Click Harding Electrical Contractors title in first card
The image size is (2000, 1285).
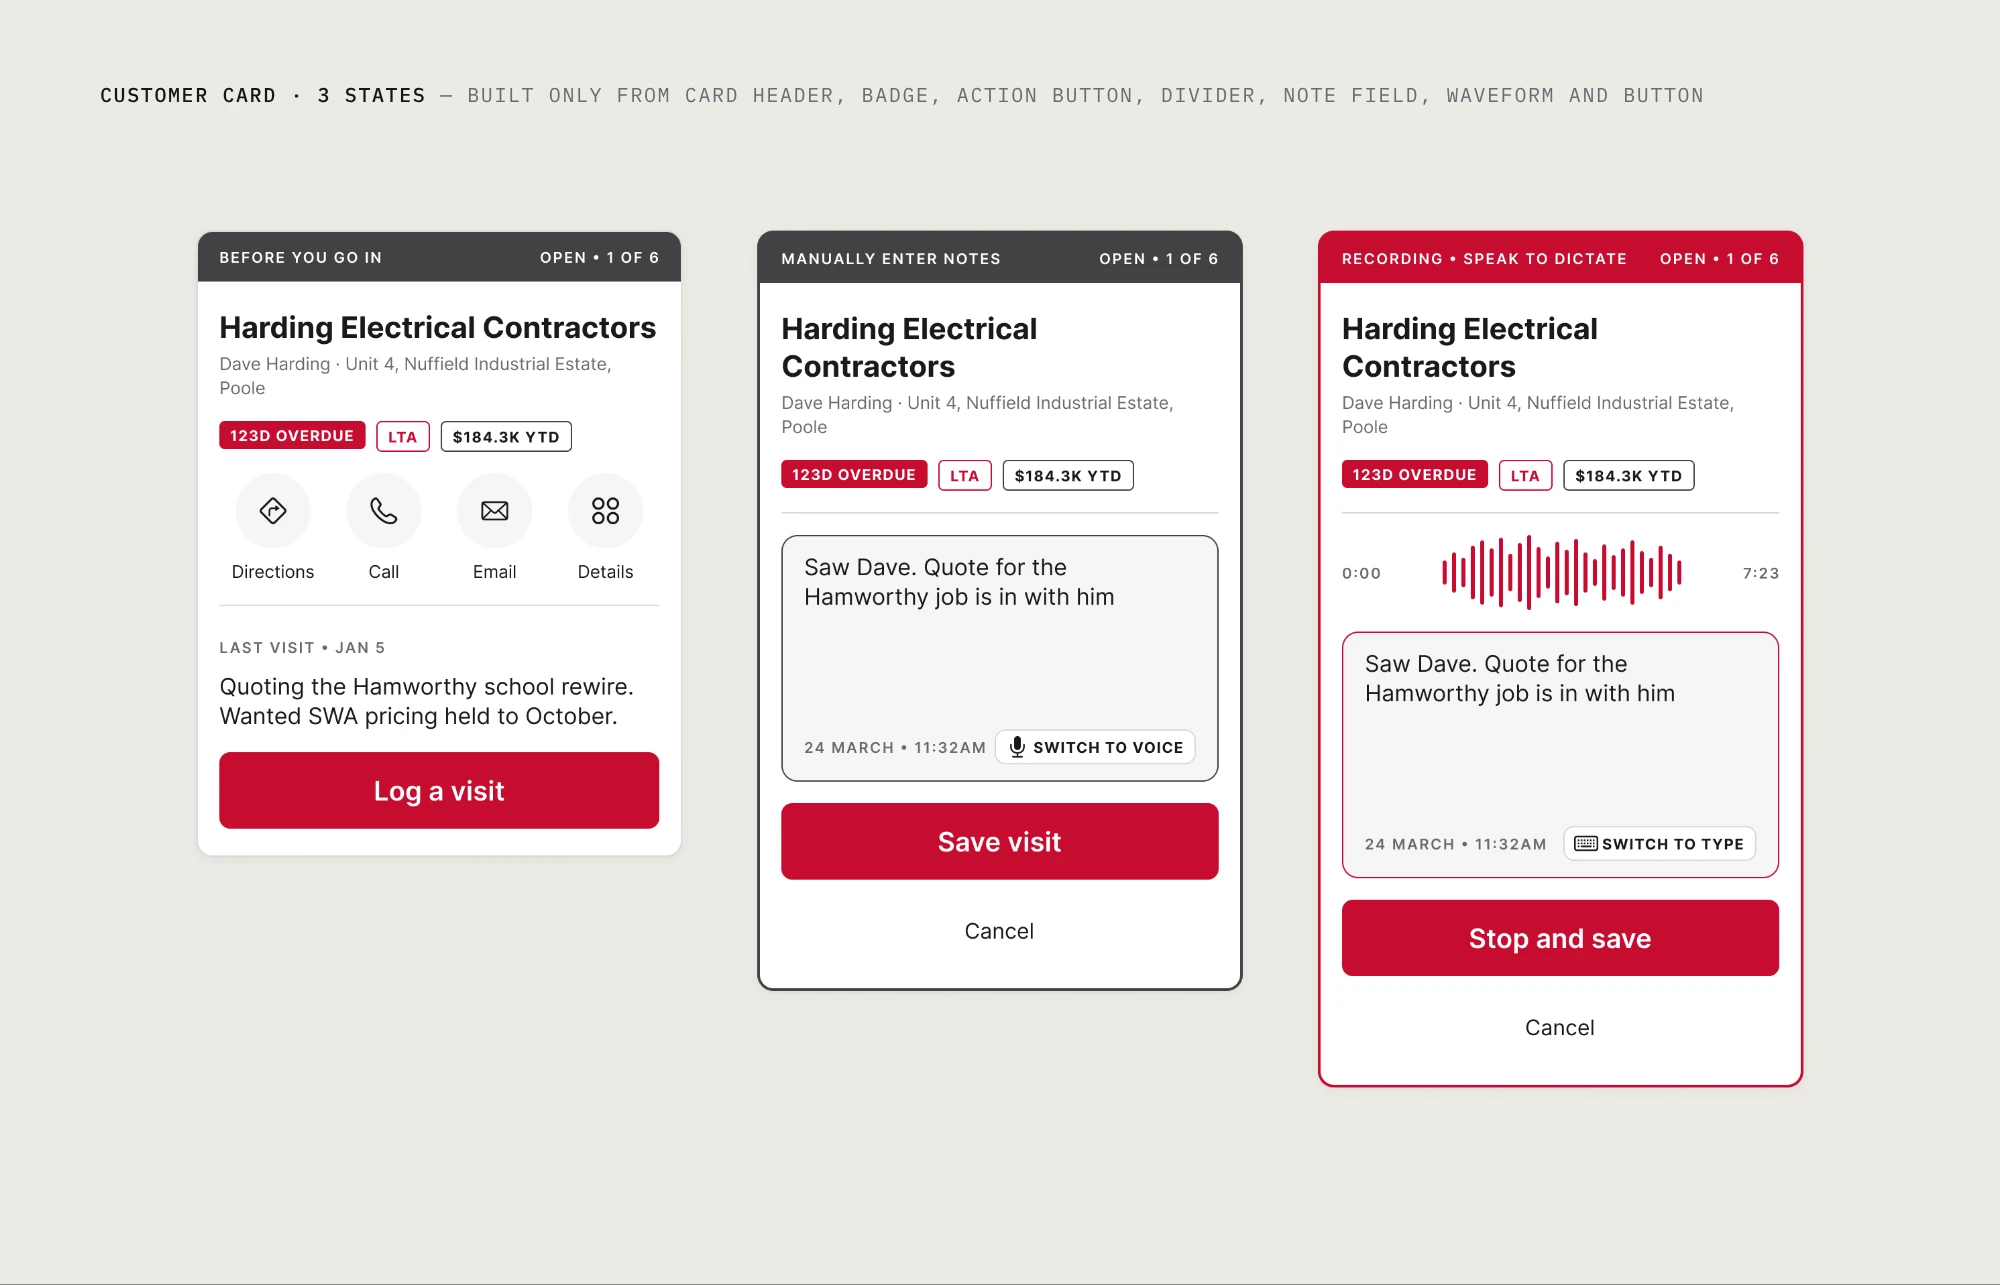tap(437, 327)
